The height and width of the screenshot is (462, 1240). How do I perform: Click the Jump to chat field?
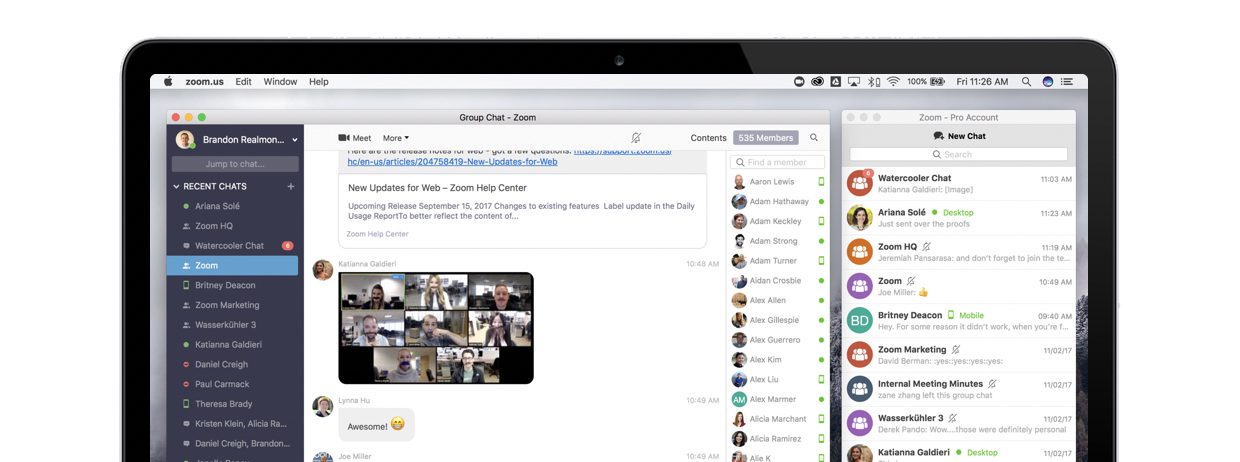[x=235, y=164]
